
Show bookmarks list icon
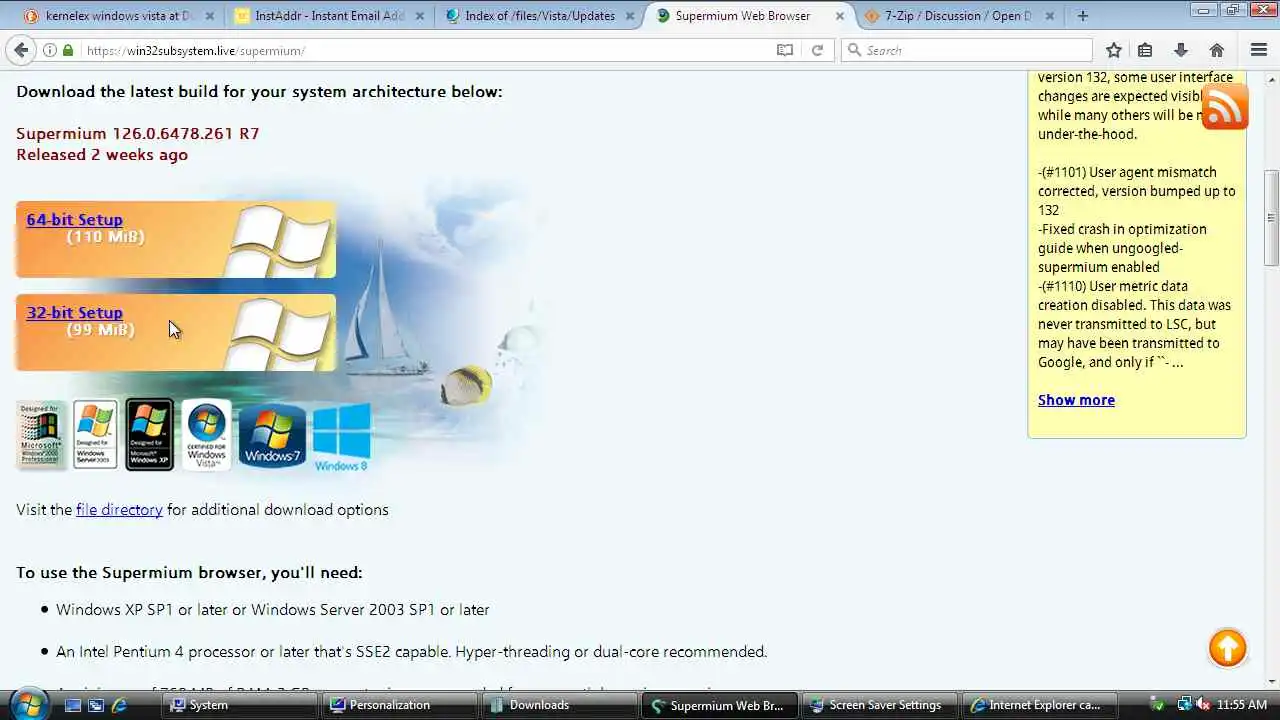point(1146,50)
